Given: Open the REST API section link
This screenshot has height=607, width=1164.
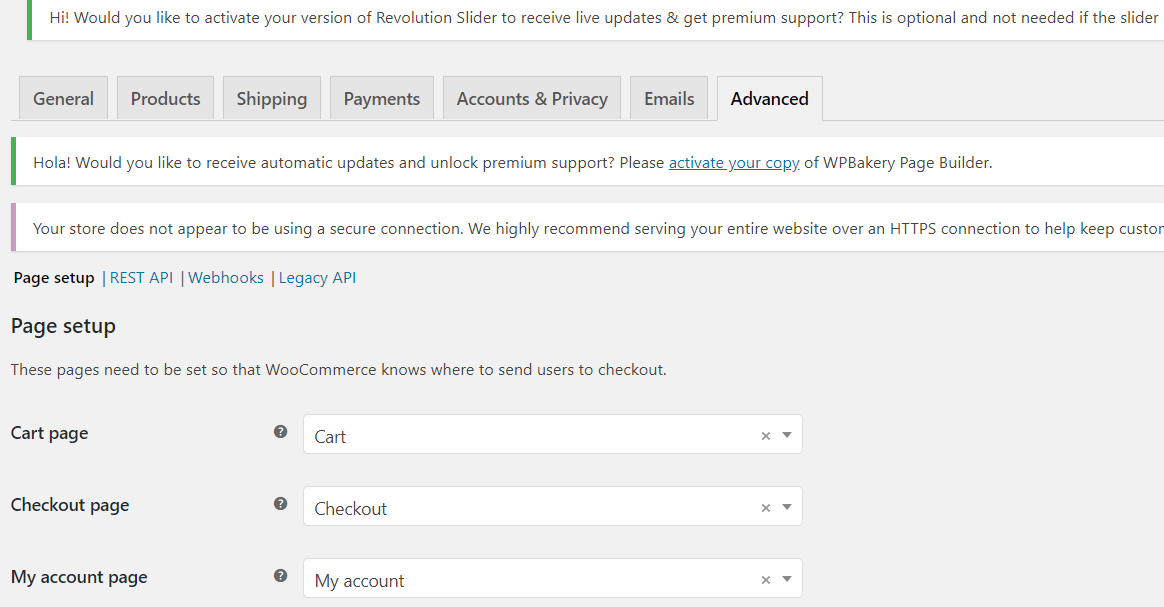Looking at the screenshot, I should [x=141, y=278].
